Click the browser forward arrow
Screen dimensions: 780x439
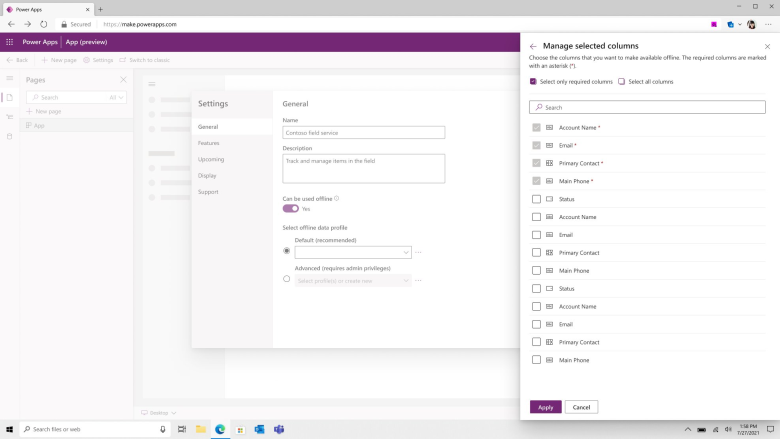(27, 24)
